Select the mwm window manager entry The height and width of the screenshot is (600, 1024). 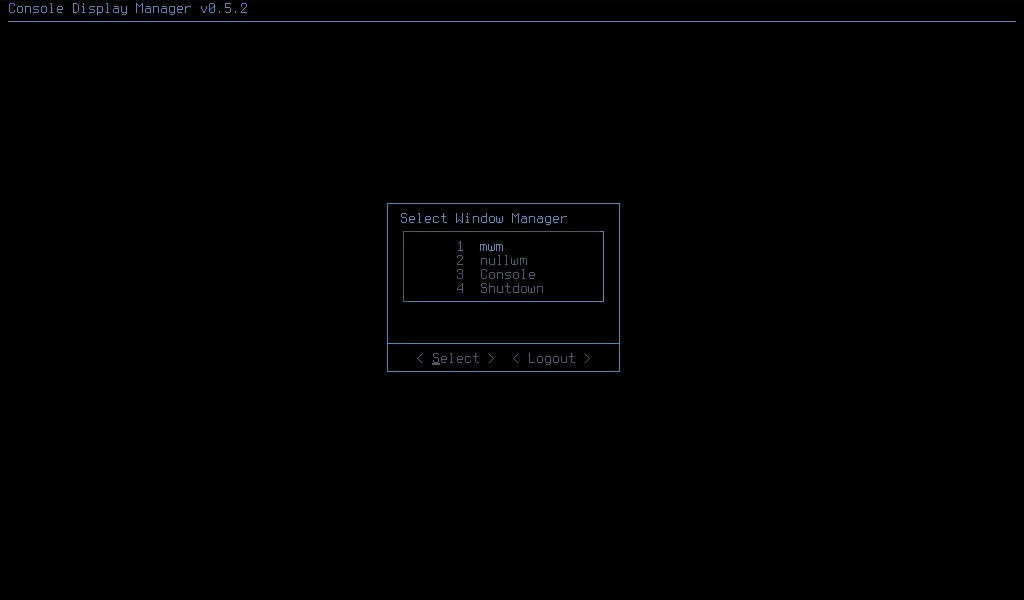pyautogui.click(x=490, y=246)
